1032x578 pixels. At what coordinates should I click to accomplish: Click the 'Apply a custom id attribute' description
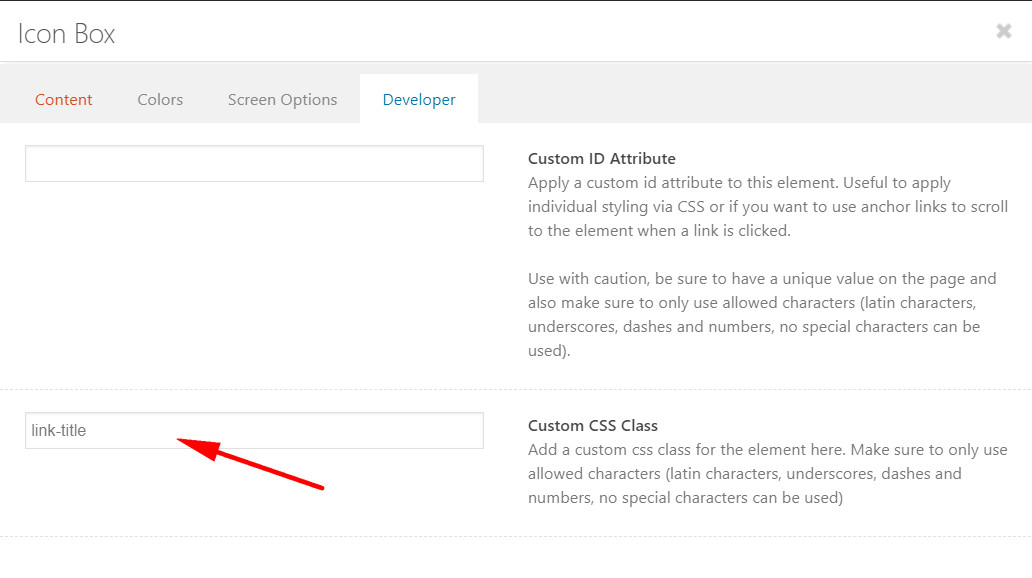coord(767,207)
